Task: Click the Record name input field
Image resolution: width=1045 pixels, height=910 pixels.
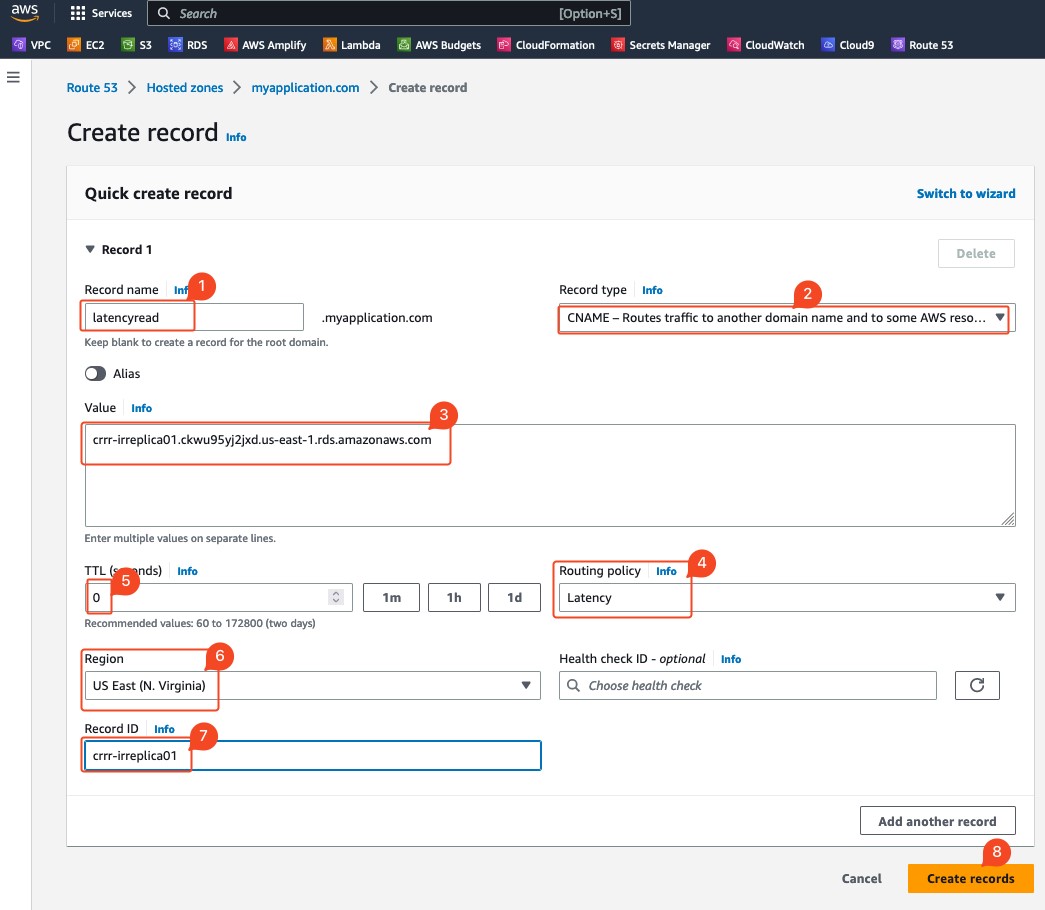Action: [194, 317]
